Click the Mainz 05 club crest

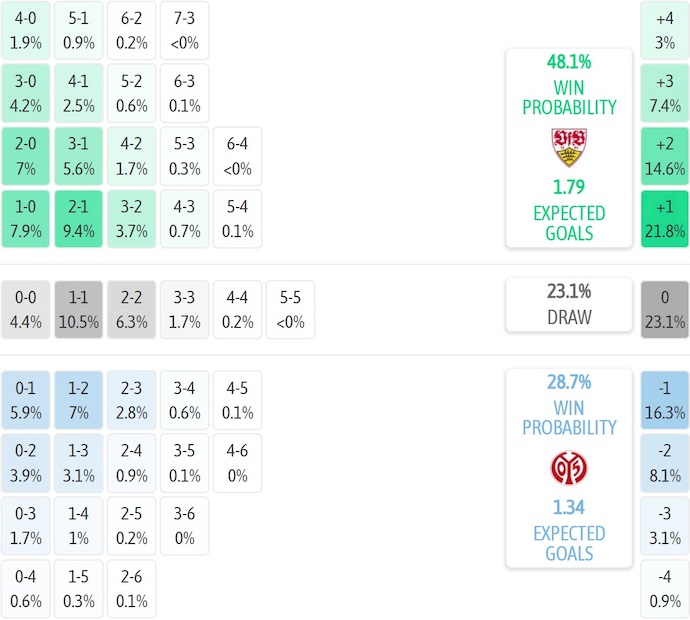pyautogui.click(x=569, y=467)
